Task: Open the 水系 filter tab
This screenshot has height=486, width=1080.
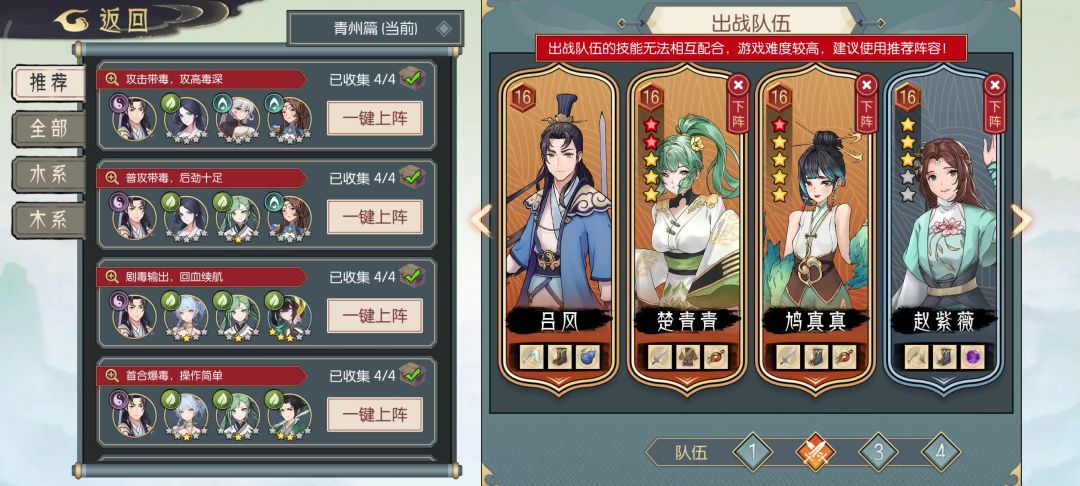Action: (x=48, y=174)
